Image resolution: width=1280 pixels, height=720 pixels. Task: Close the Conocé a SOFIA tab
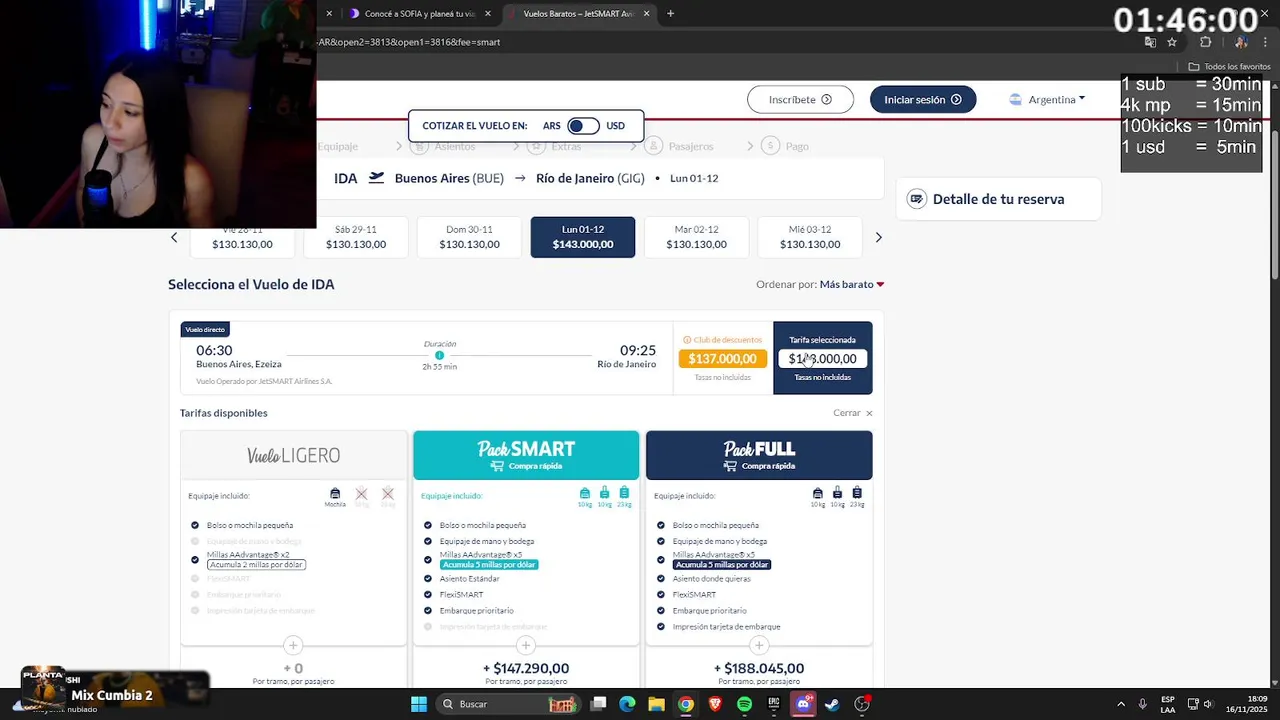pos(488,14)
